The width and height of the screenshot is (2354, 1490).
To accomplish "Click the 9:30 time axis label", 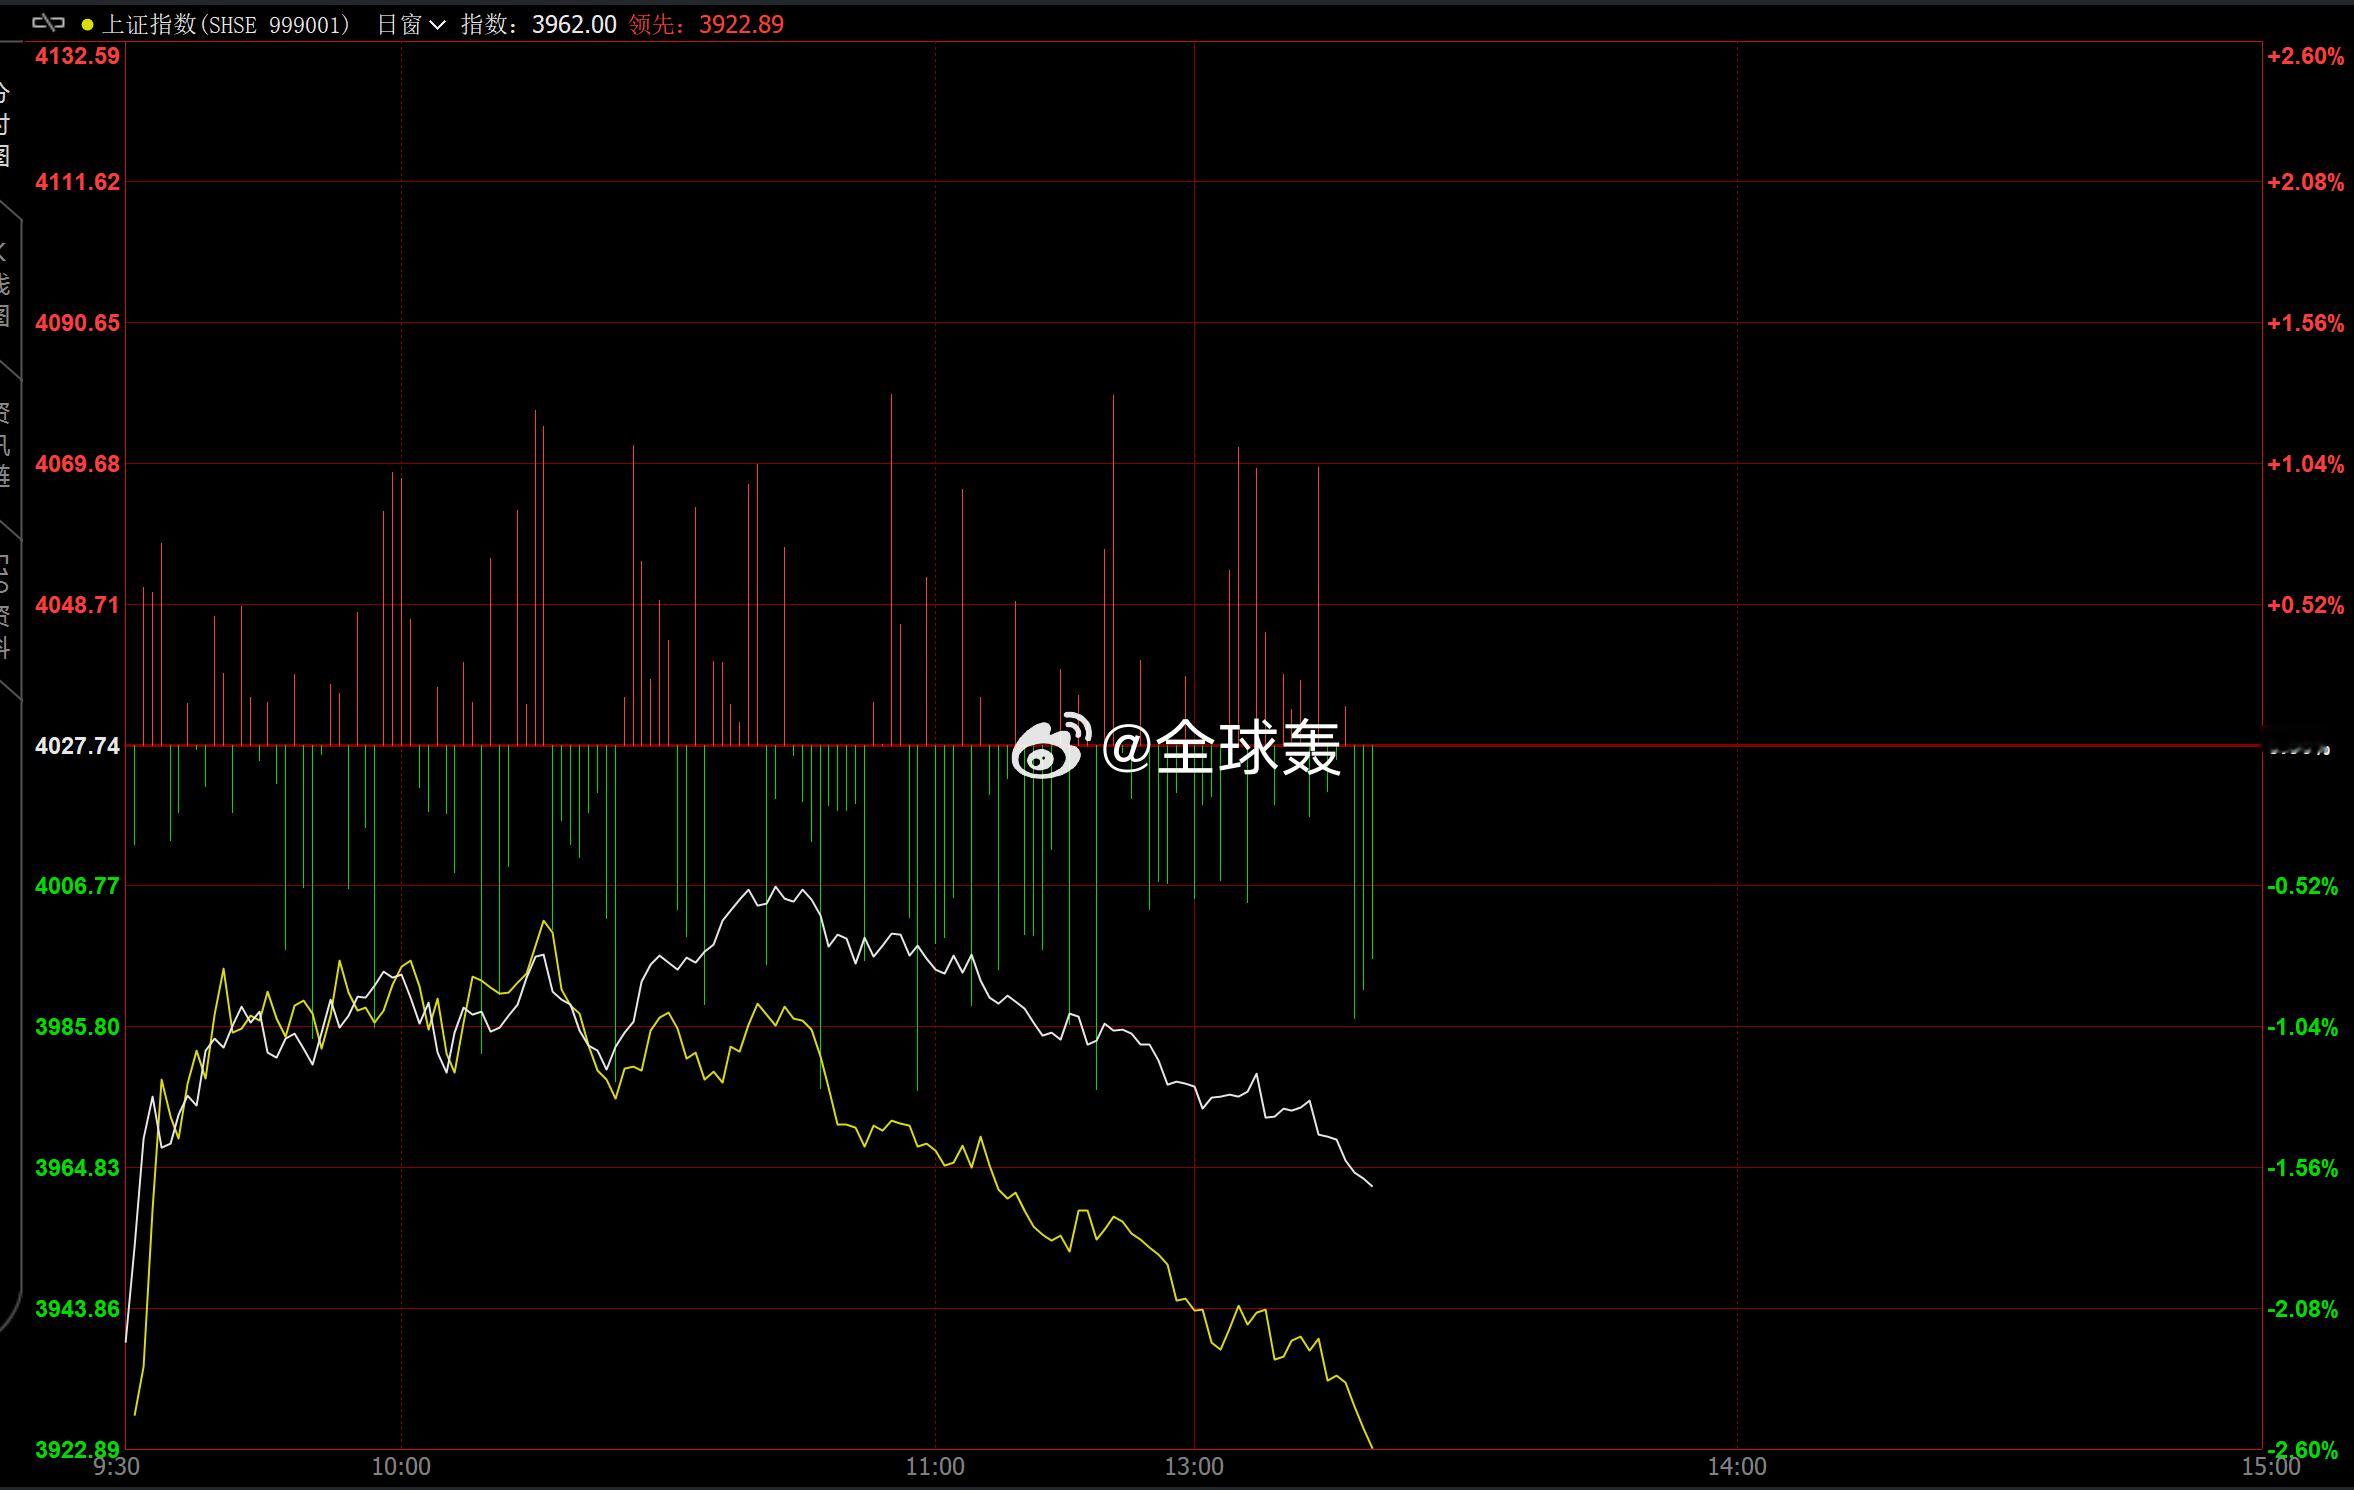I will [x=116, y=1467].
